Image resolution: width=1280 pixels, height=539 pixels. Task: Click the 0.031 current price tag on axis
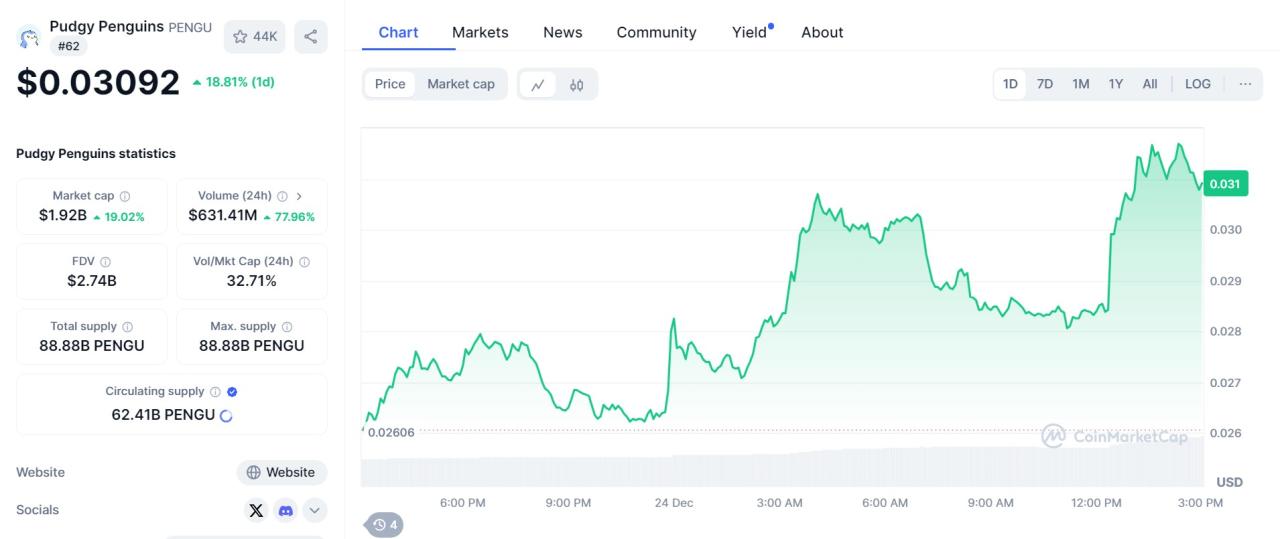[x=1224, y=184]
